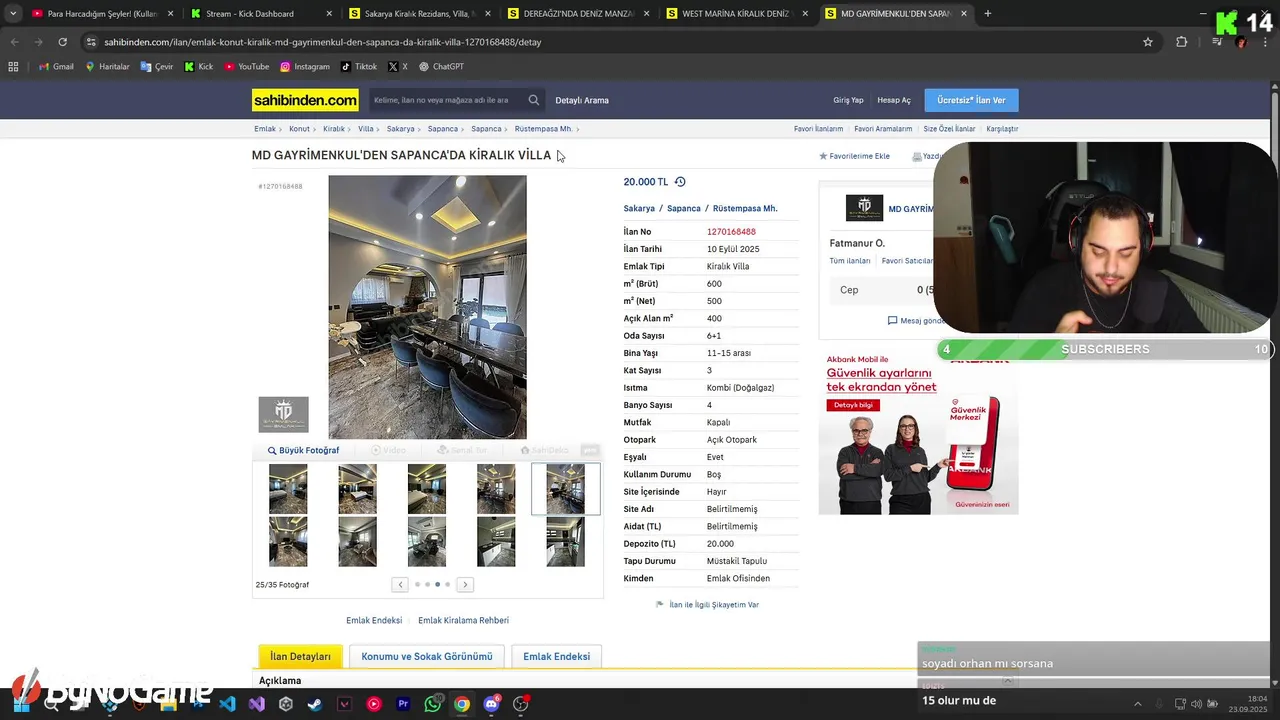Open Adobe Premiere Pro from the taskbar

coord(403,704)
